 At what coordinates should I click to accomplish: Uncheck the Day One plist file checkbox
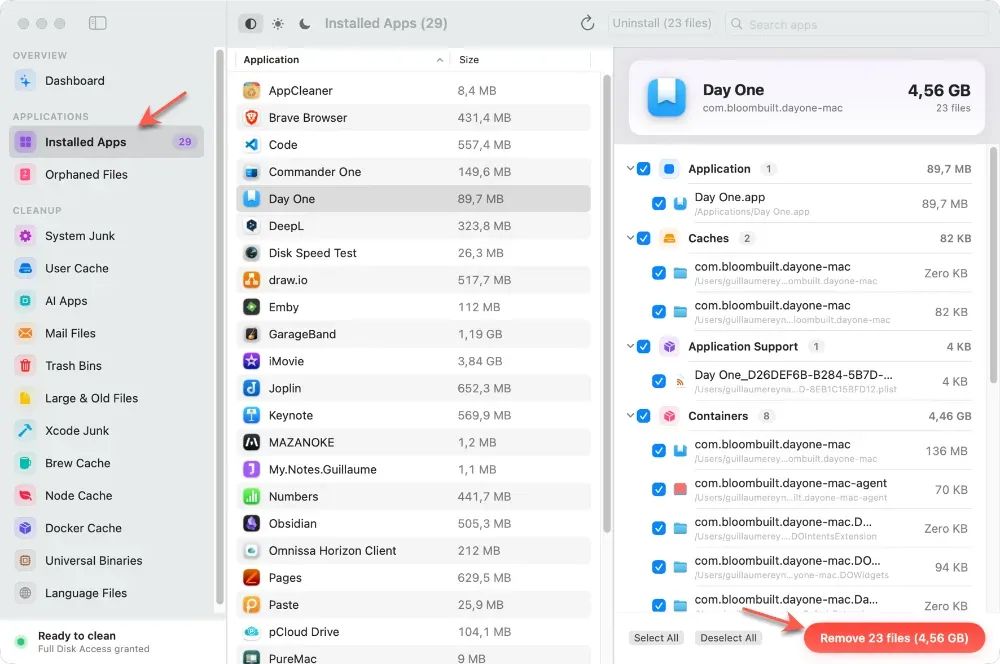(659, 381)
